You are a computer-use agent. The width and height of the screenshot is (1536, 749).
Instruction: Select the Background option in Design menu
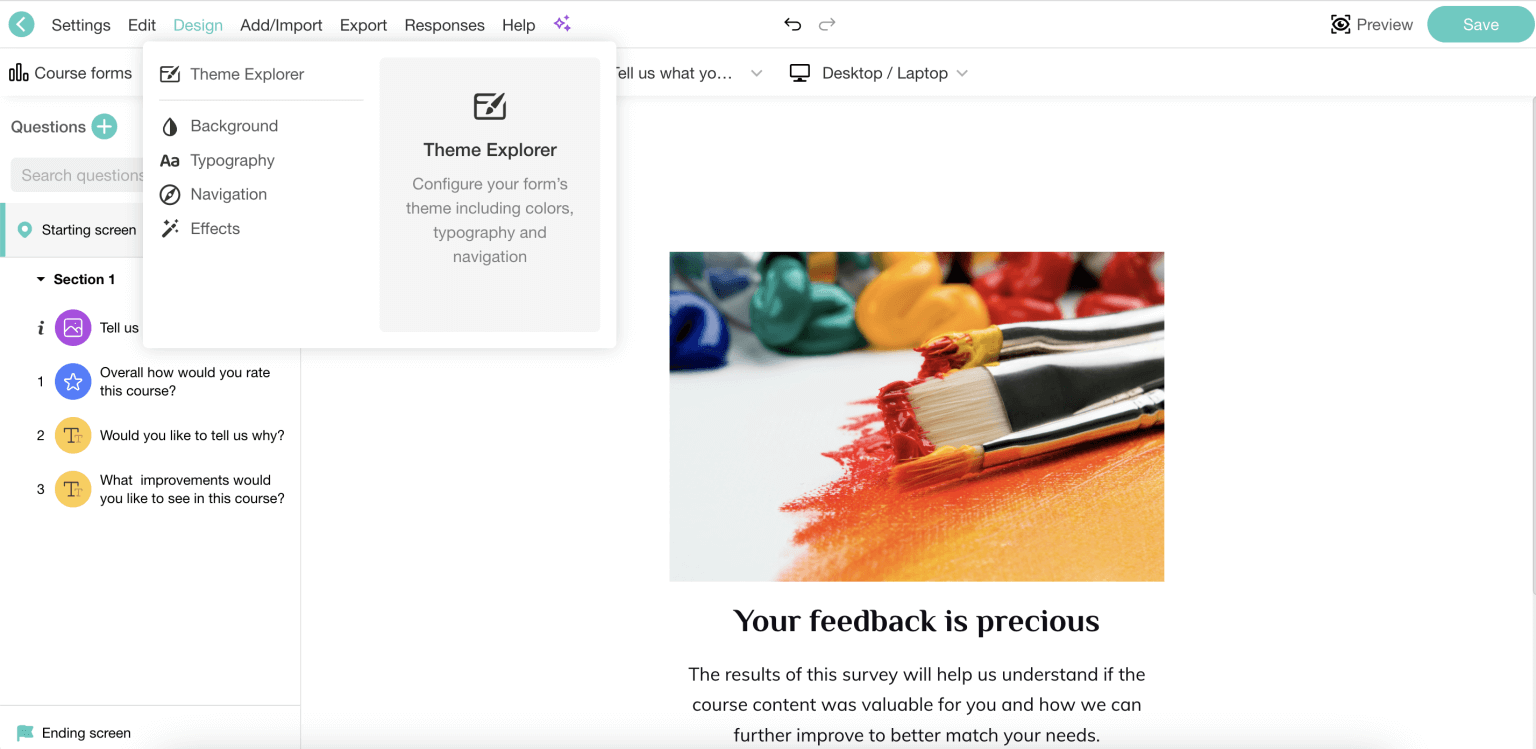coord(234,126)
